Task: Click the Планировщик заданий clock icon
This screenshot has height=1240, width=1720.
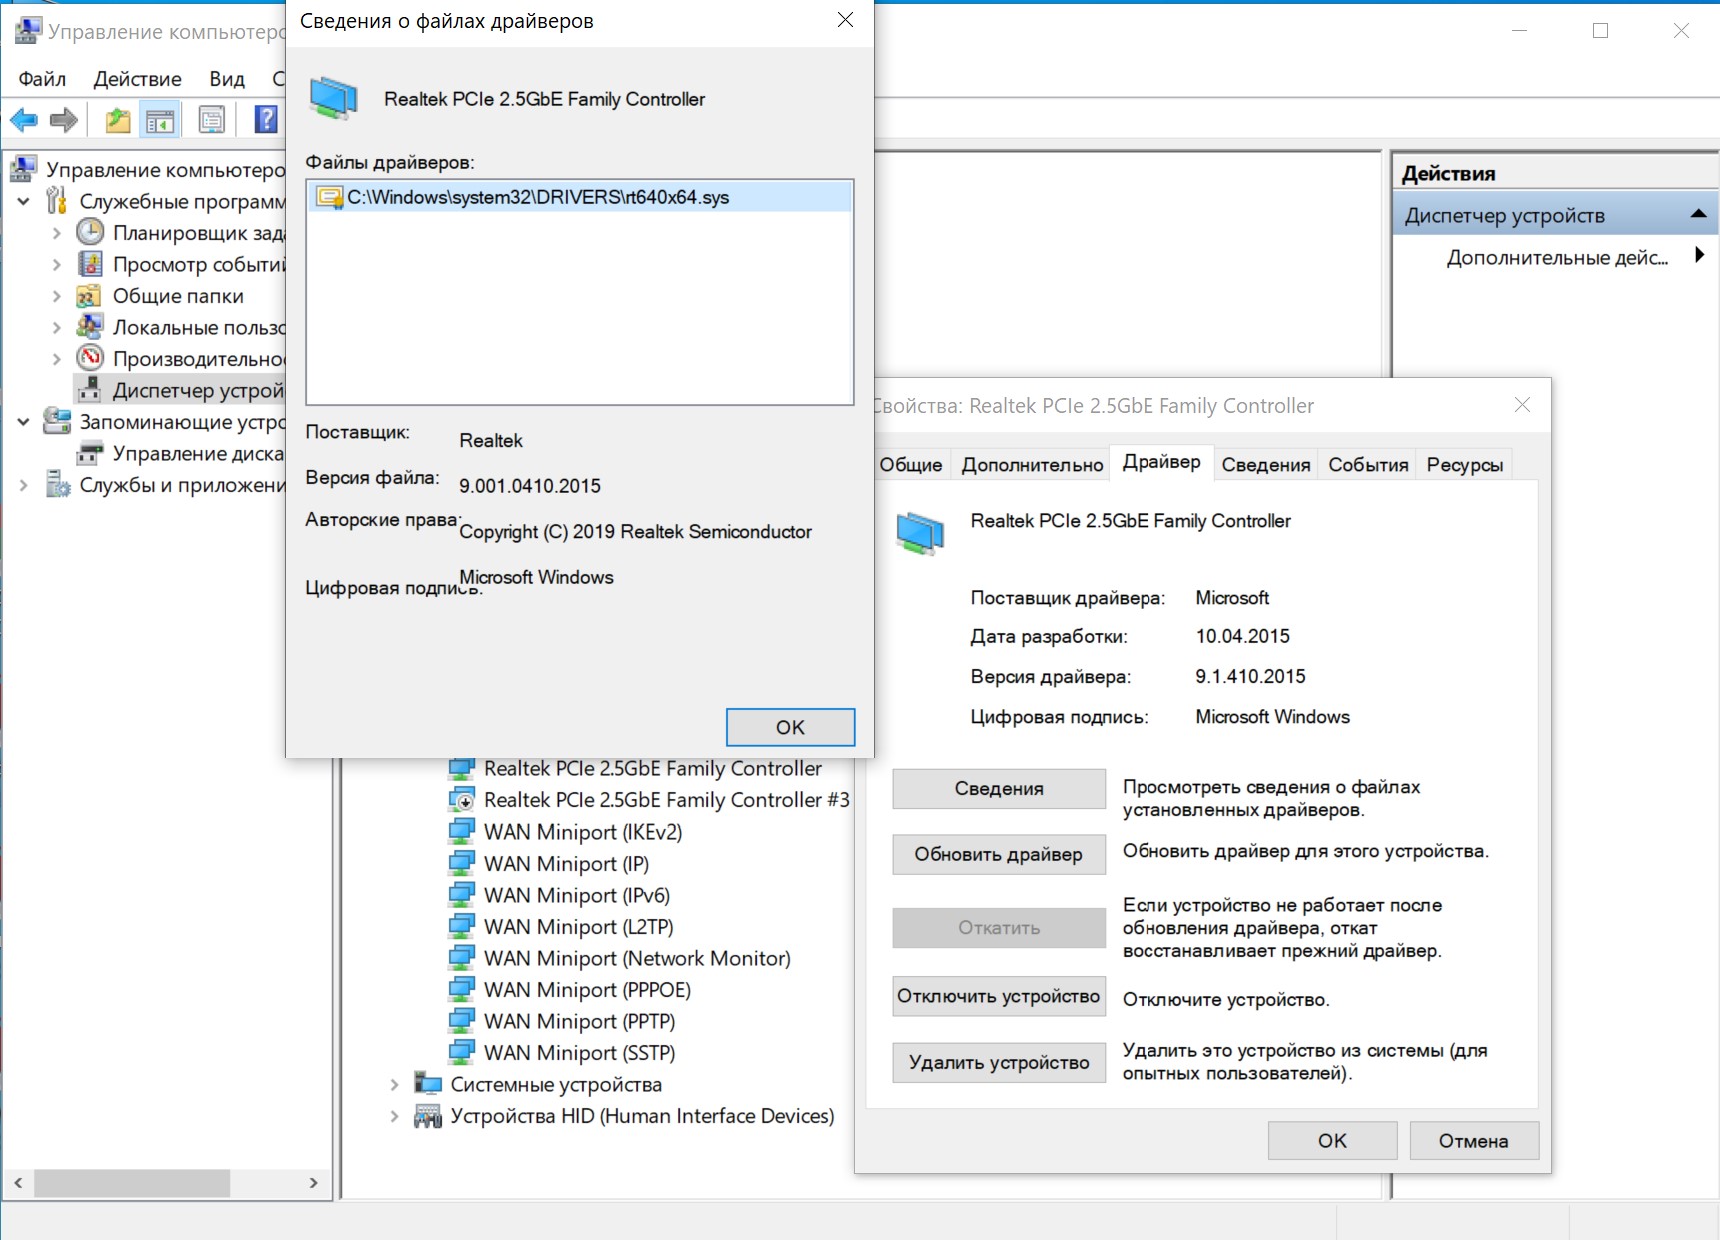Action: tap(90, 233)
